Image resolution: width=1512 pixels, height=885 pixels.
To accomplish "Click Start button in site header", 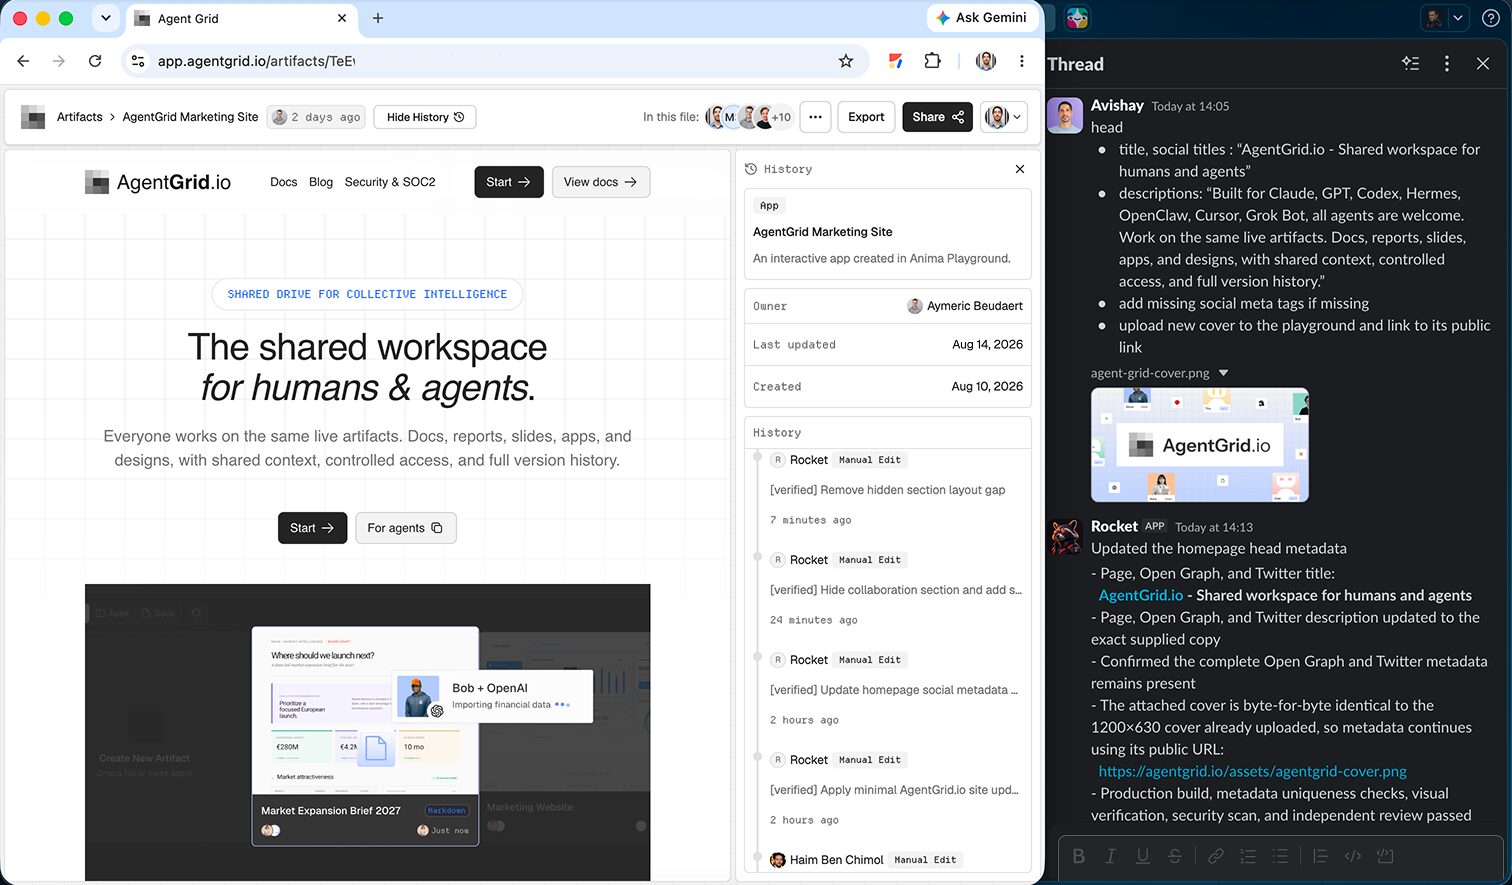I will (x=509, y=182).
